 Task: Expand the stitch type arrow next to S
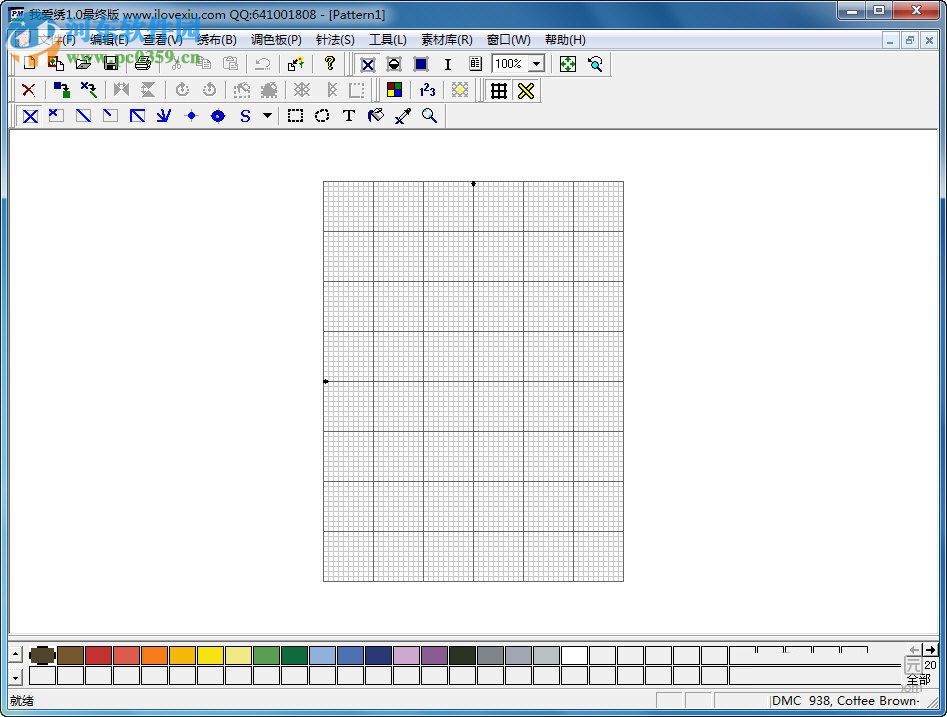(267, 116)
